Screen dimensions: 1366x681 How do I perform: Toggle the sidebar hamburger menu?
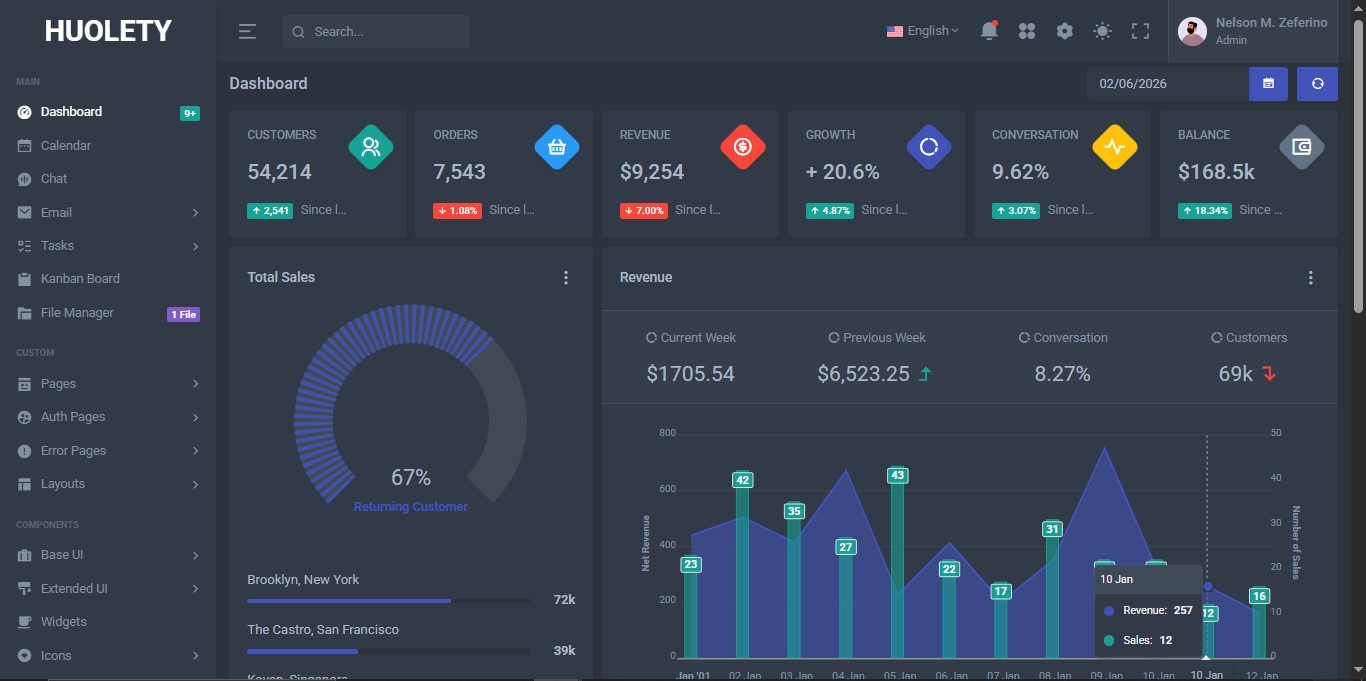pyautogui.click(x=247, y=31)
